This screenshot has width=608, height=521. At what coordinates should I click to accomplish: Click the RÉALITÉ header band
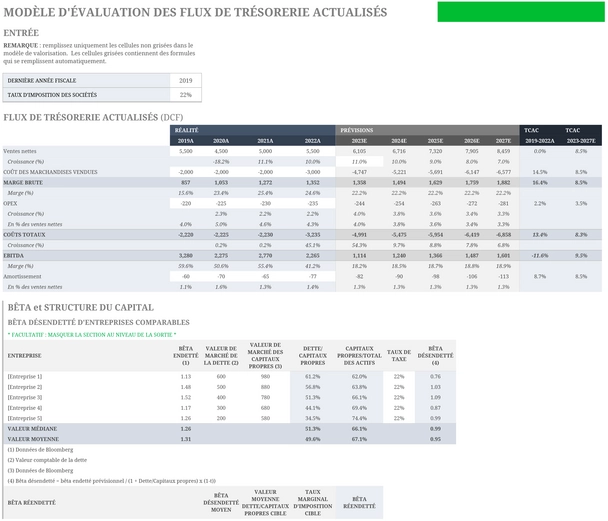click(x=252, y=130)
